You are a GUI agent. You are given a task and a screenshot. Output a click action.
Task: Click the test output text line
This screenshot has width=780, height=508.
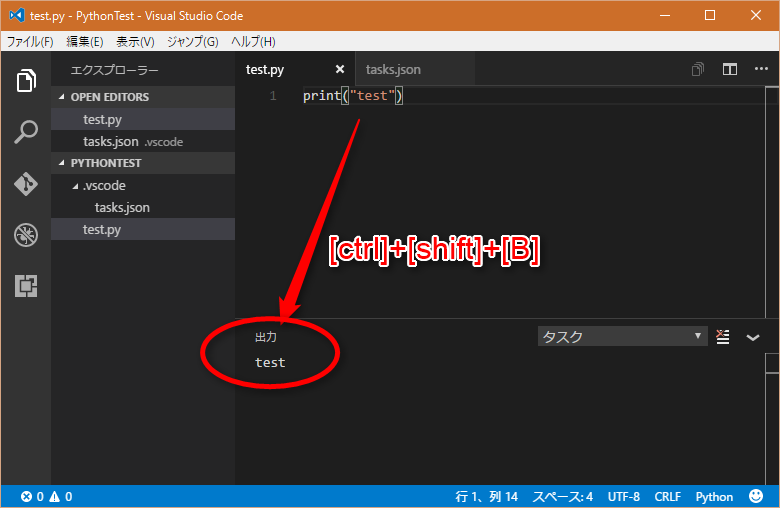[270, 363]
